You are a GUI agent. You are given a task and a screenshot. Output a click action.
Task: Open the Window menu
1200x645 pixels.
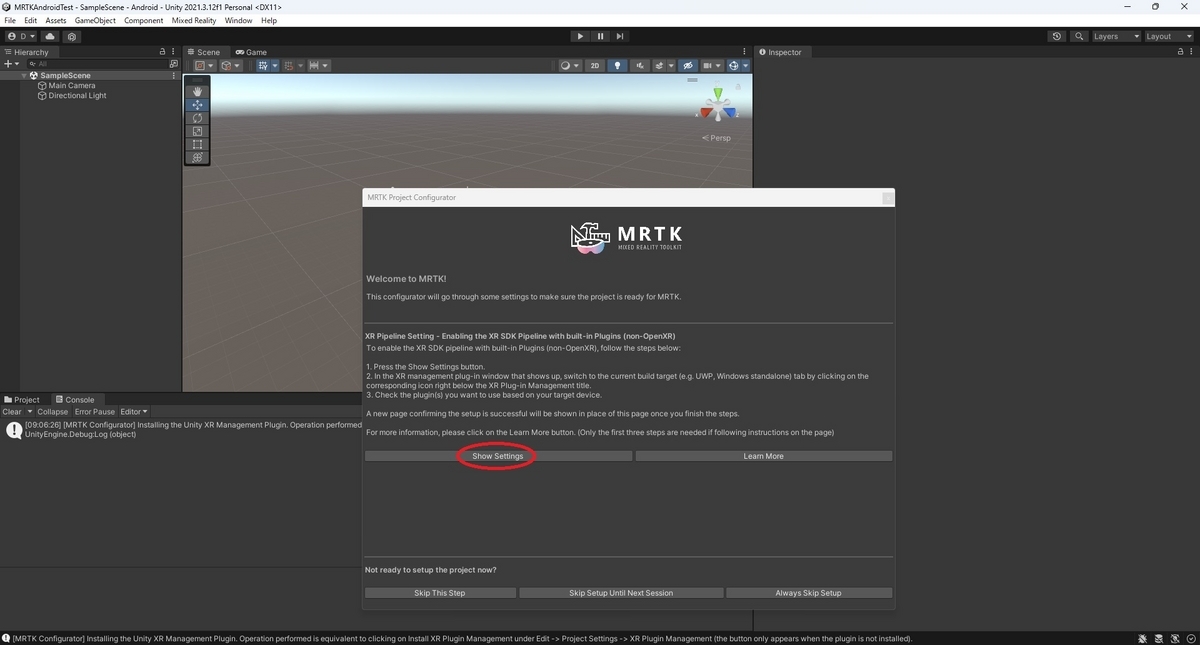pos(238,20)
